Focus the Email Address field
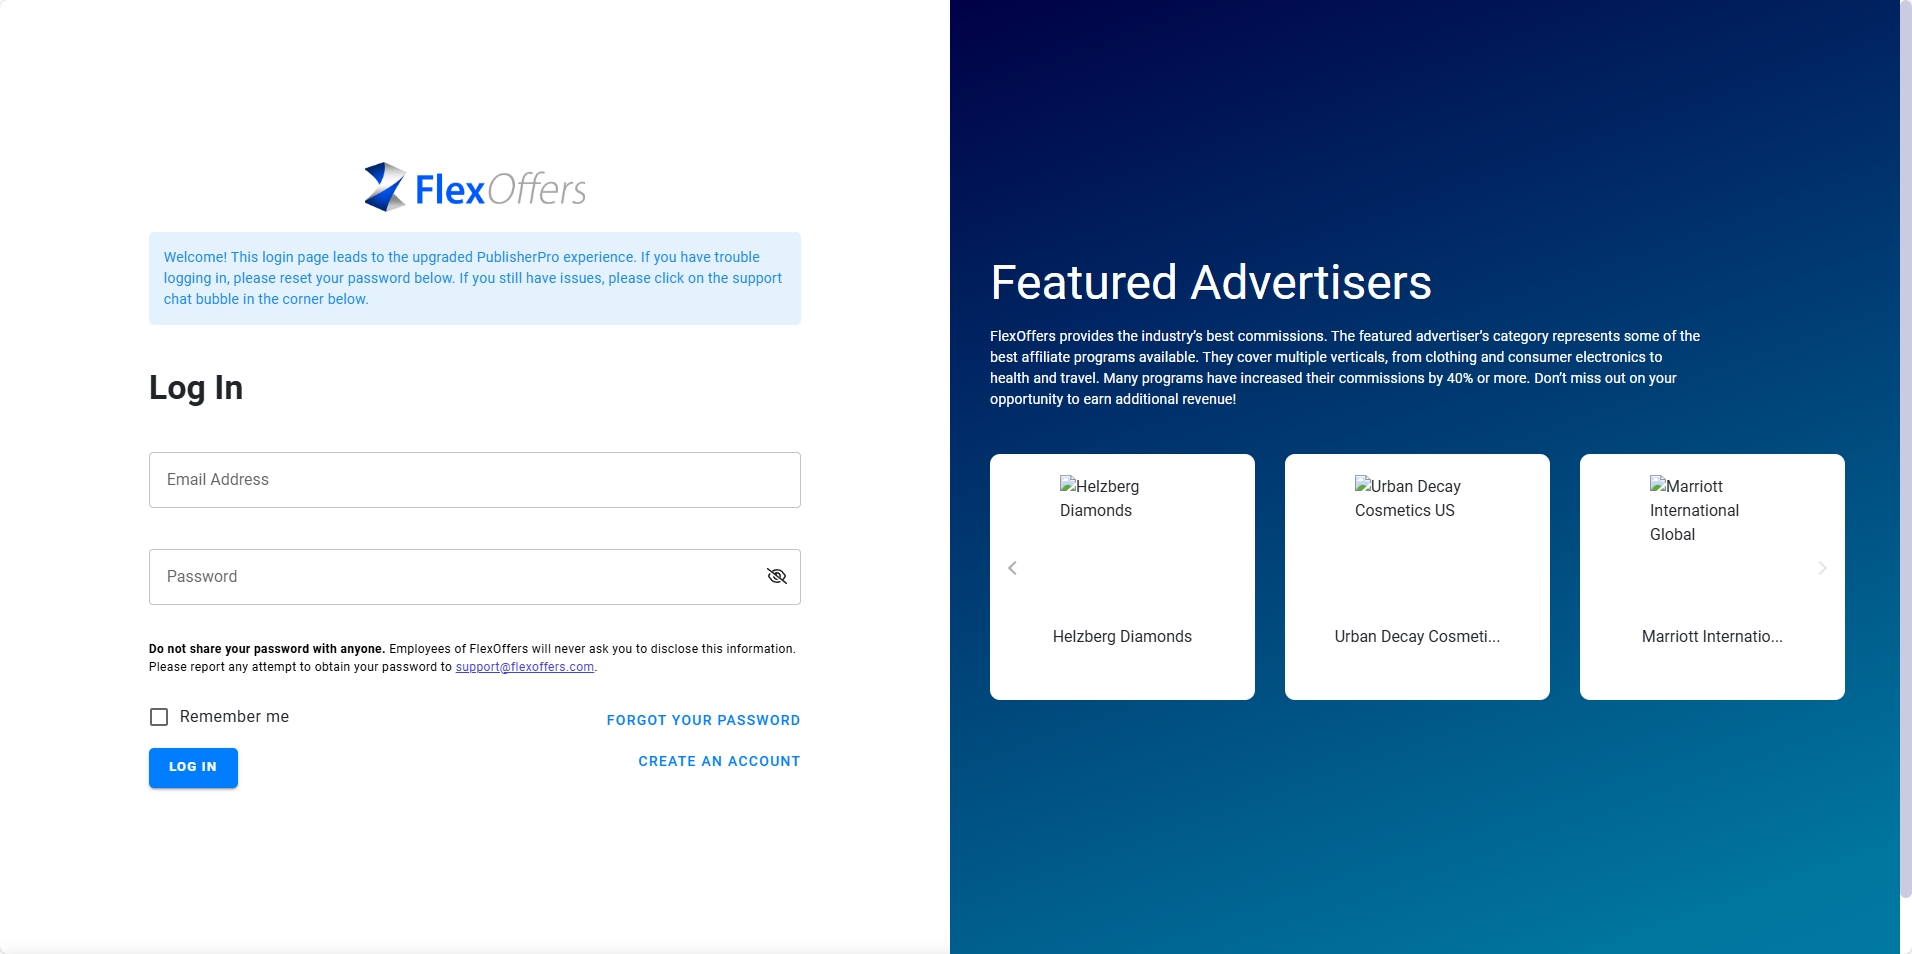This screenshot has width=1912, height=954. tap(475, 480)
